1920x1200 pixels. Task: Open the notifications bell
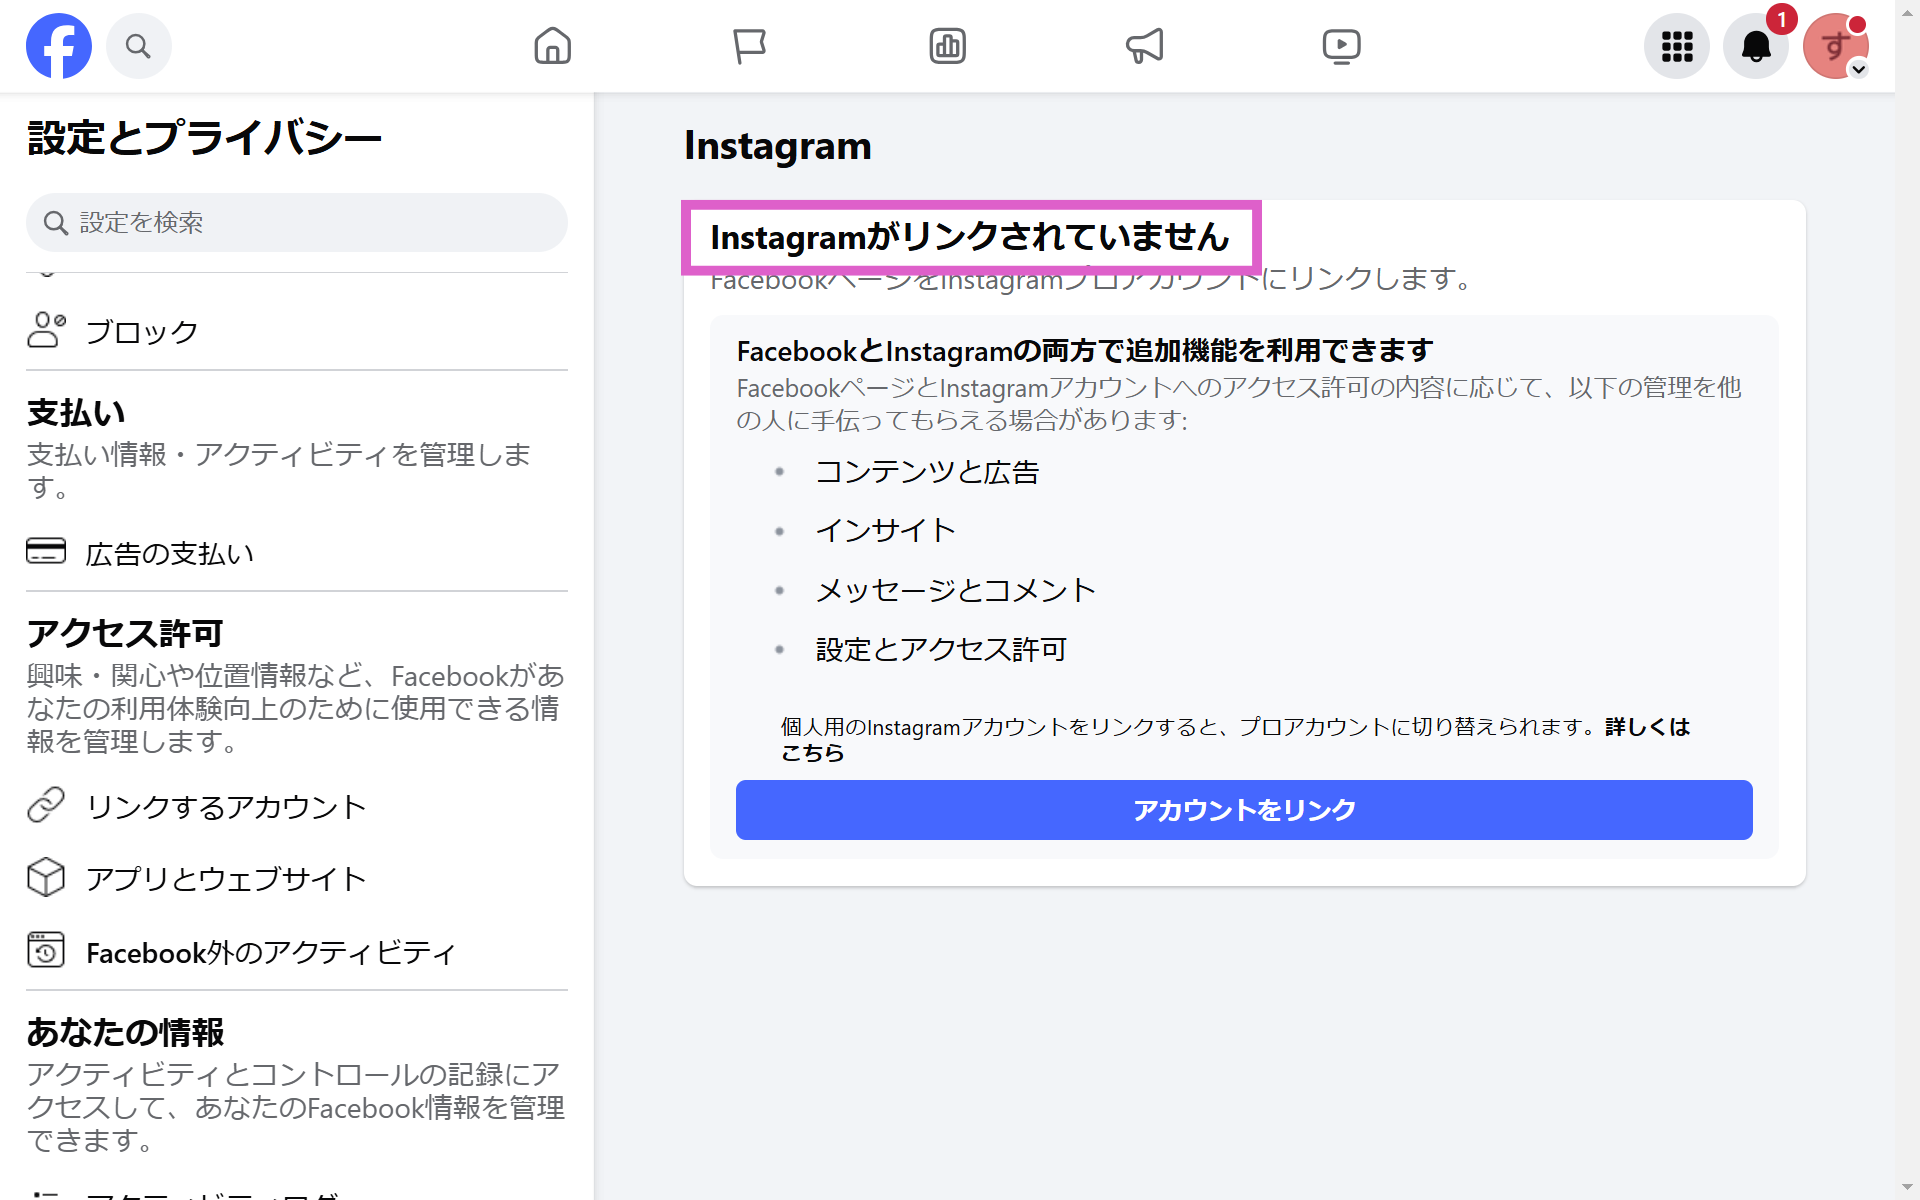(x=1756, y=46)
